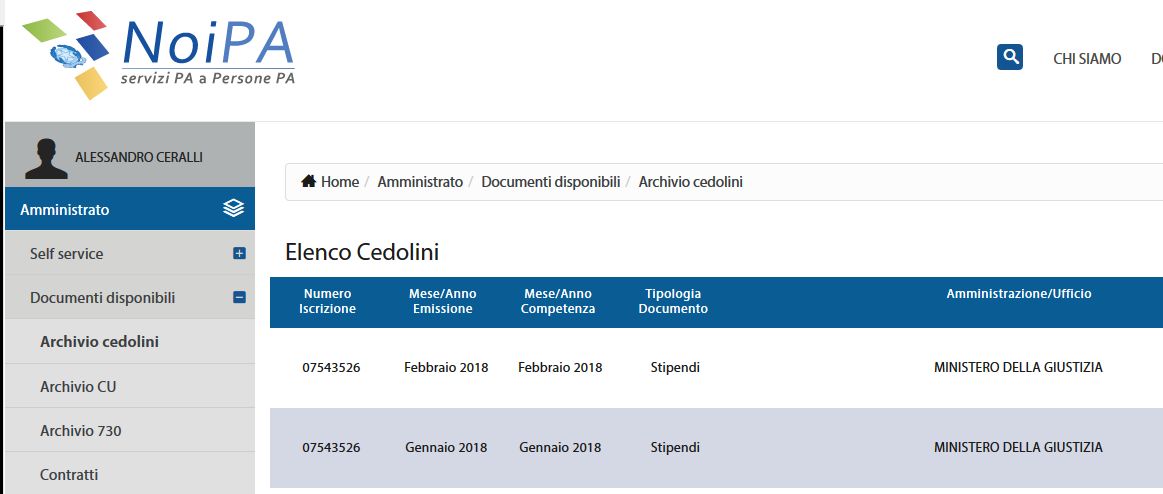
Task: Click Mese/Anno Emissione column header
Action: click(443, 301)
